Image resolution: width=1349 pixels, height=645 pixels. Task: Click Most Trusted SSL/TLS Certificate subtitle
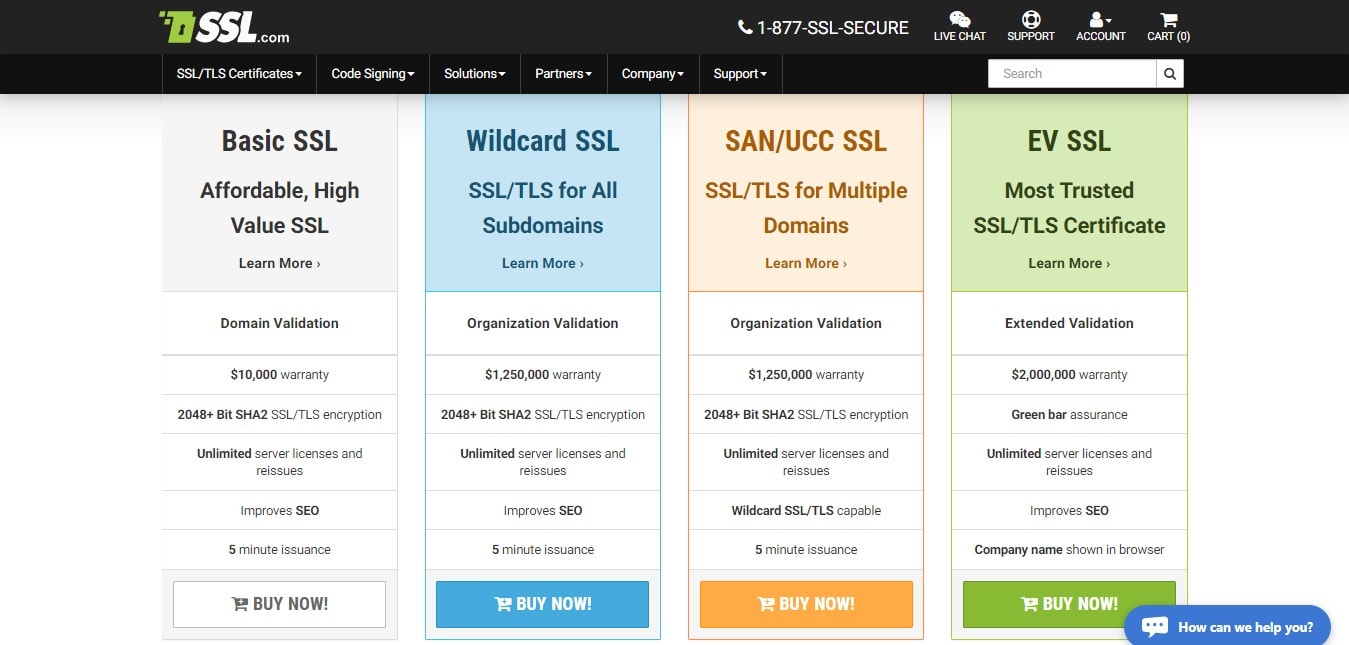(x=1069, y=208)
